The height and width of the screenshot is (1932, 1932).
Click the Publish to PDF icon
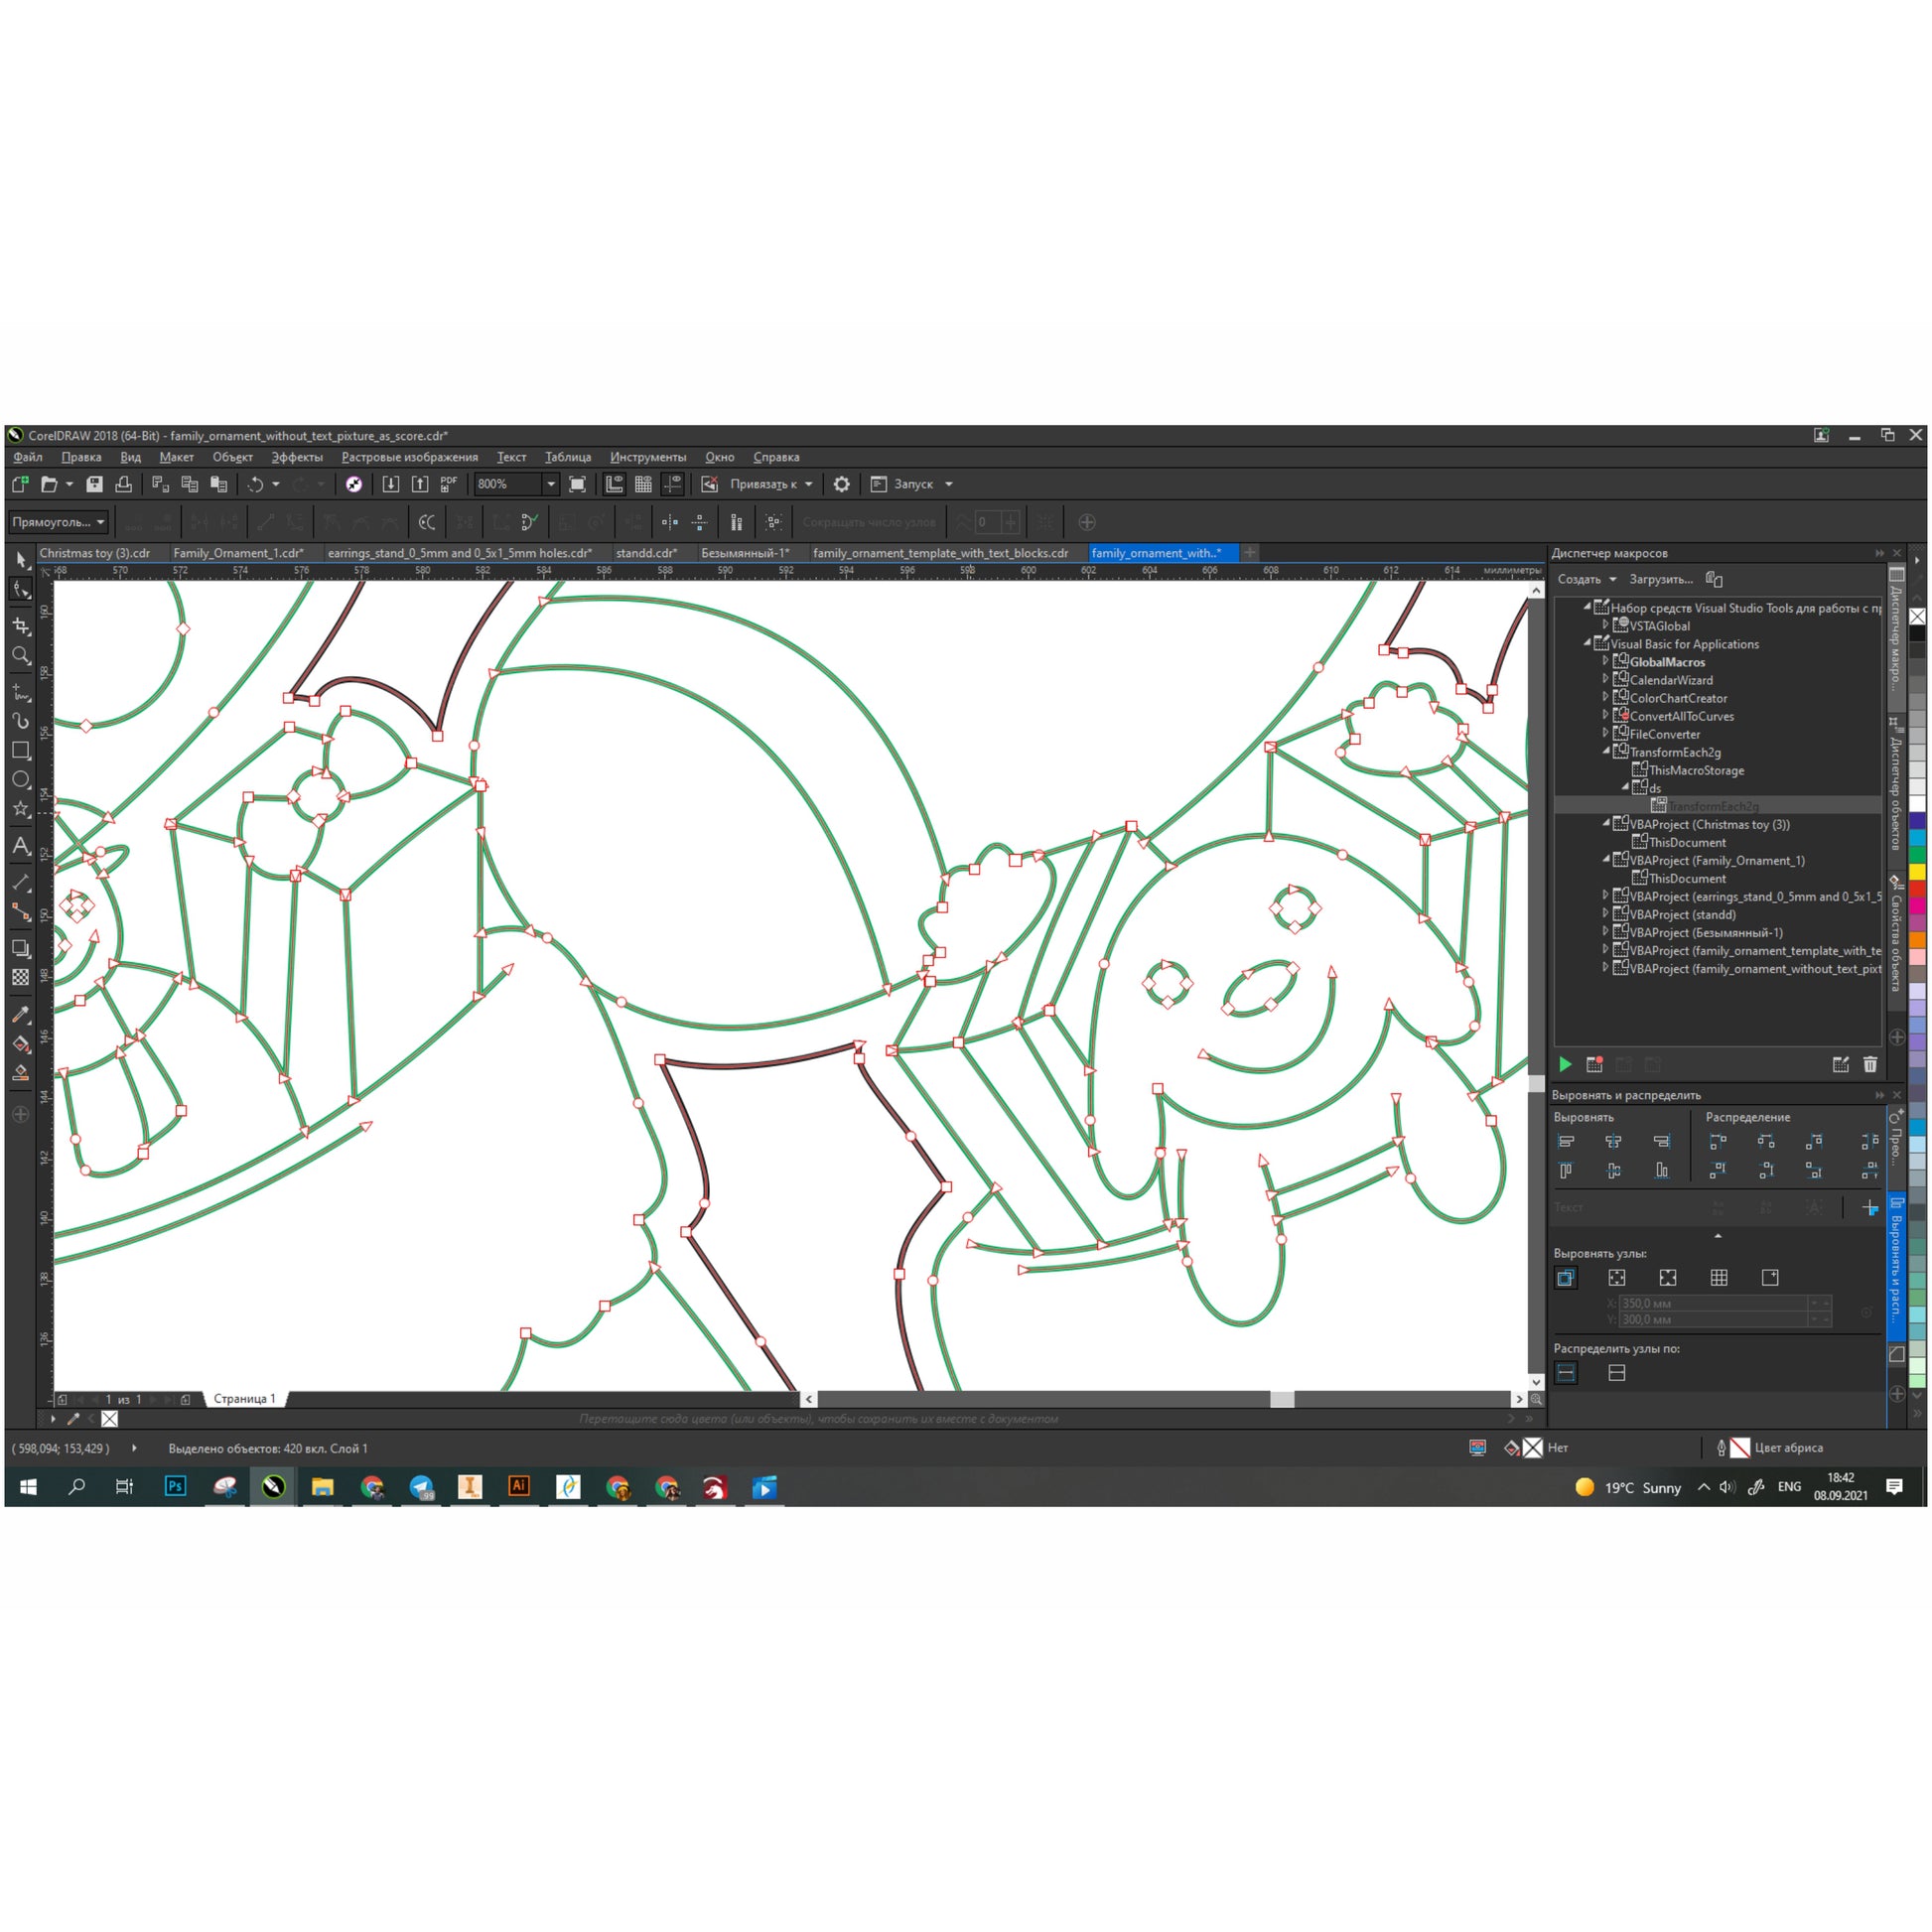(449, 484)
